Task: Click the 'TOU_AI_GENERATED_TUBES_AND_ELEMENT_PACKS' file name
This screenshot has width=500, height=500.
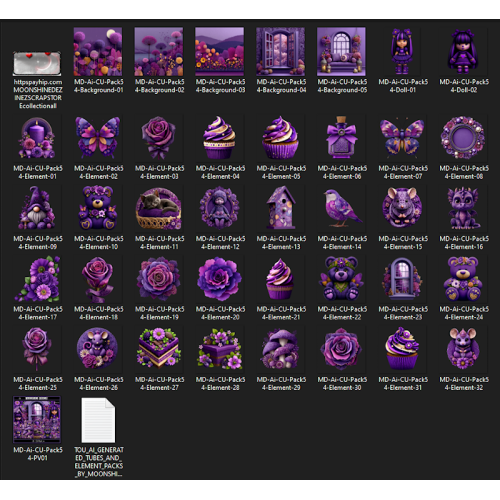Action: click(x=99, y=462)
